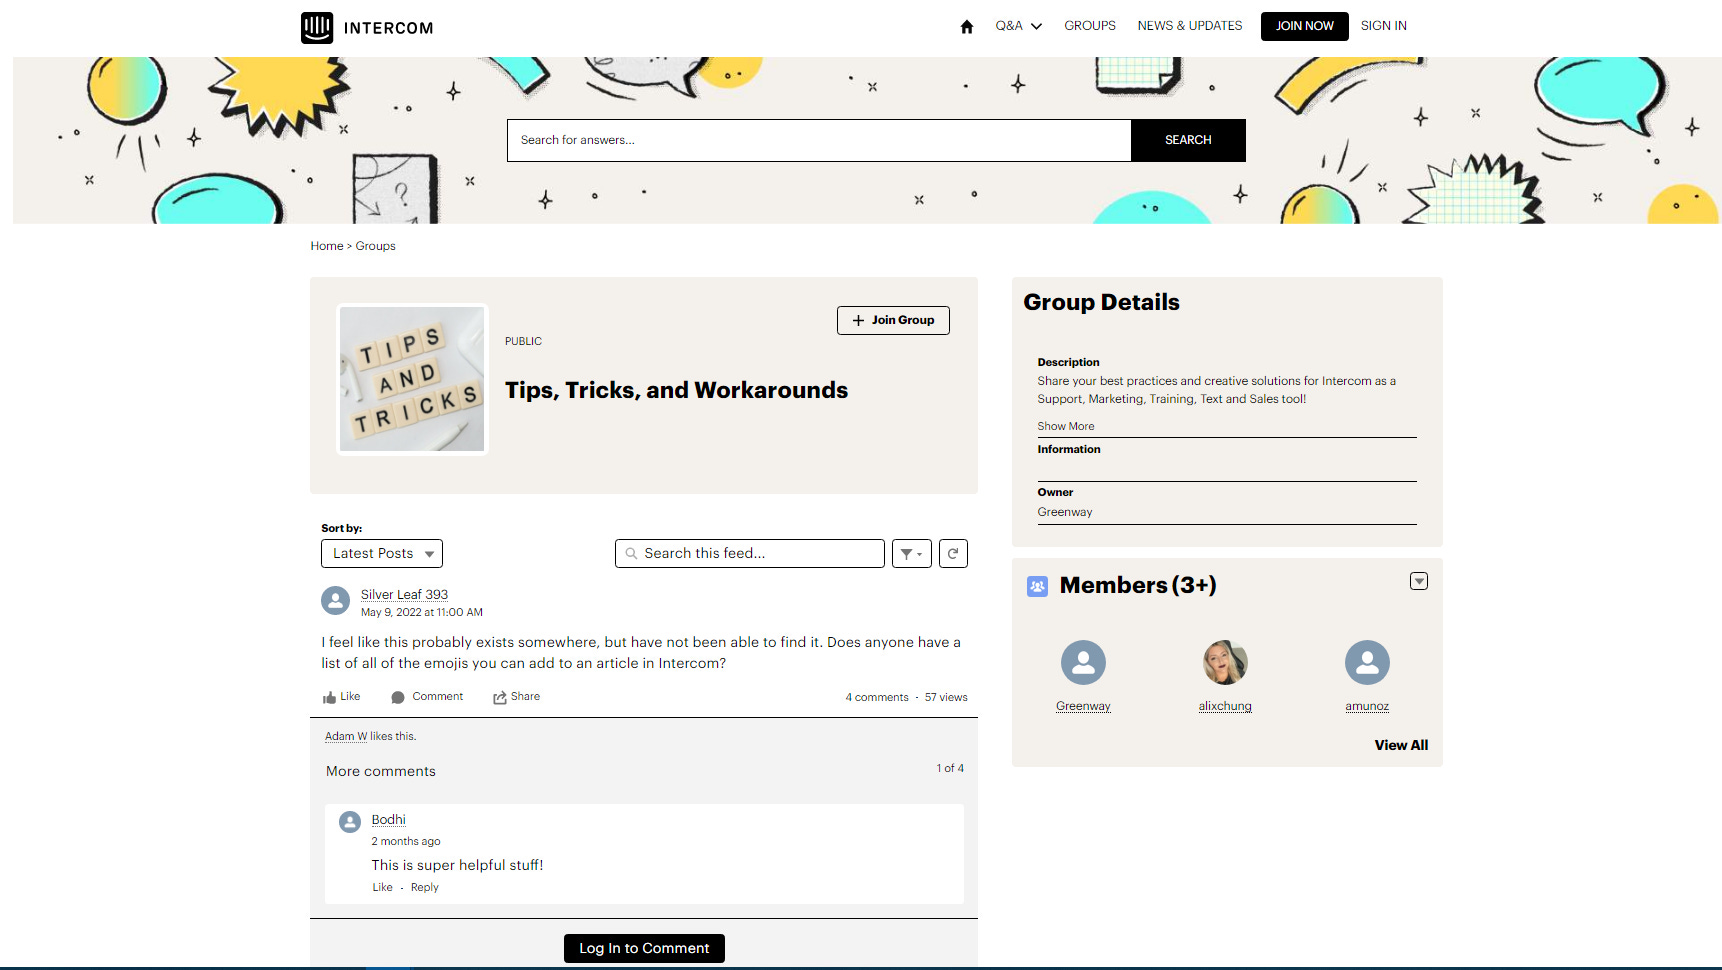Click Silver Leaf 393 avatar
The height and width of the screenshot is (970, 1722).
(x=335, y=601)
